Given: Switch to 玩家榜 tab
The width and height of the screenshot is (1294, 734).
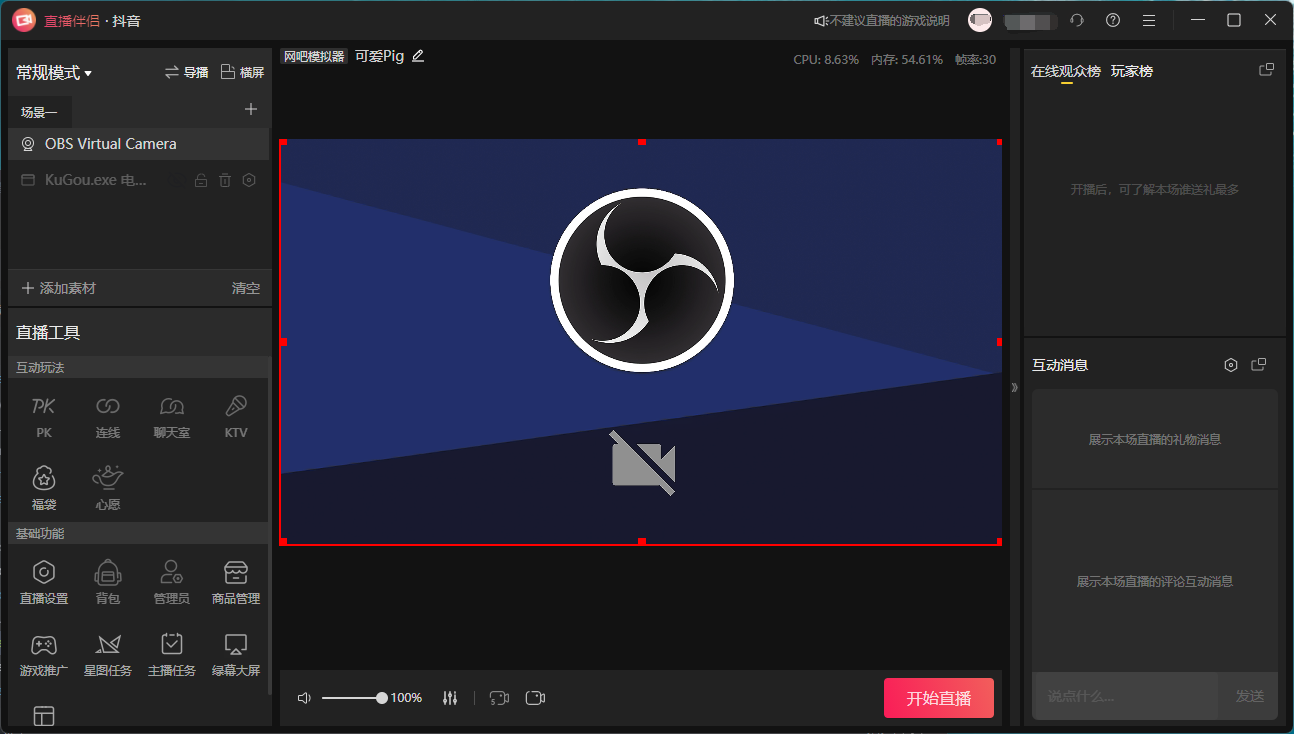Looking at the screenshot, I should click(1132, 71).
